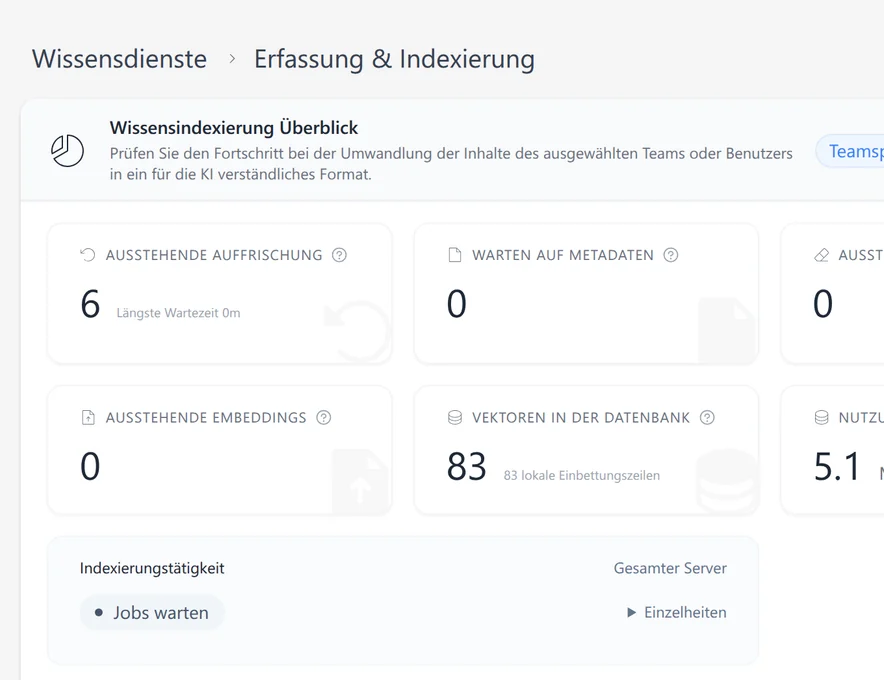The height and width of the screenshot is (680, 884).
Task: Show help for Ausstehende Auffrischung
Action: tap(339, 255)
